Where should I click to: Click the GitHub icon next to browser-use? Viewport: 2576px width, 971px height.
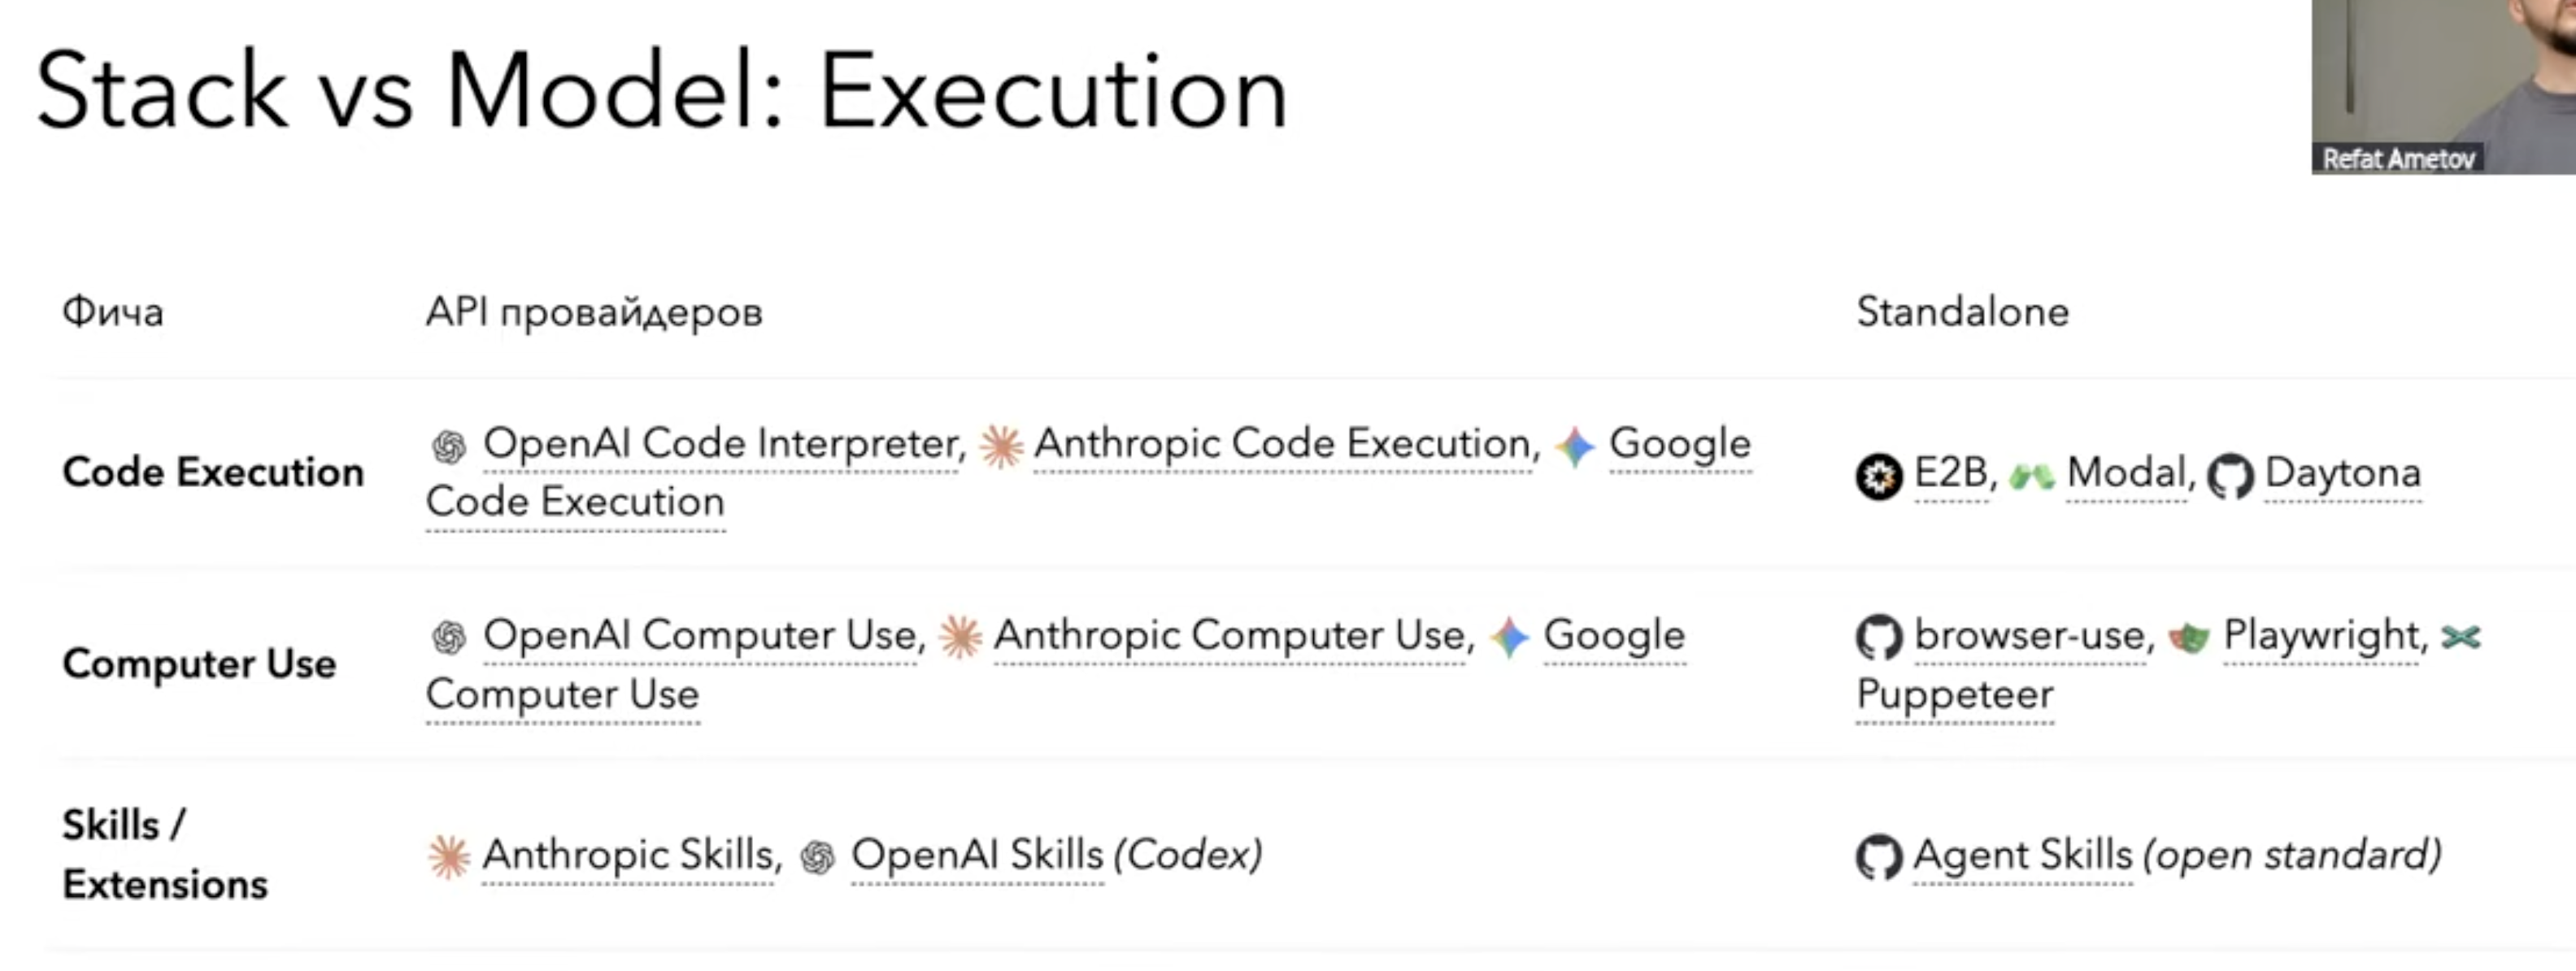coord(1879,638)
